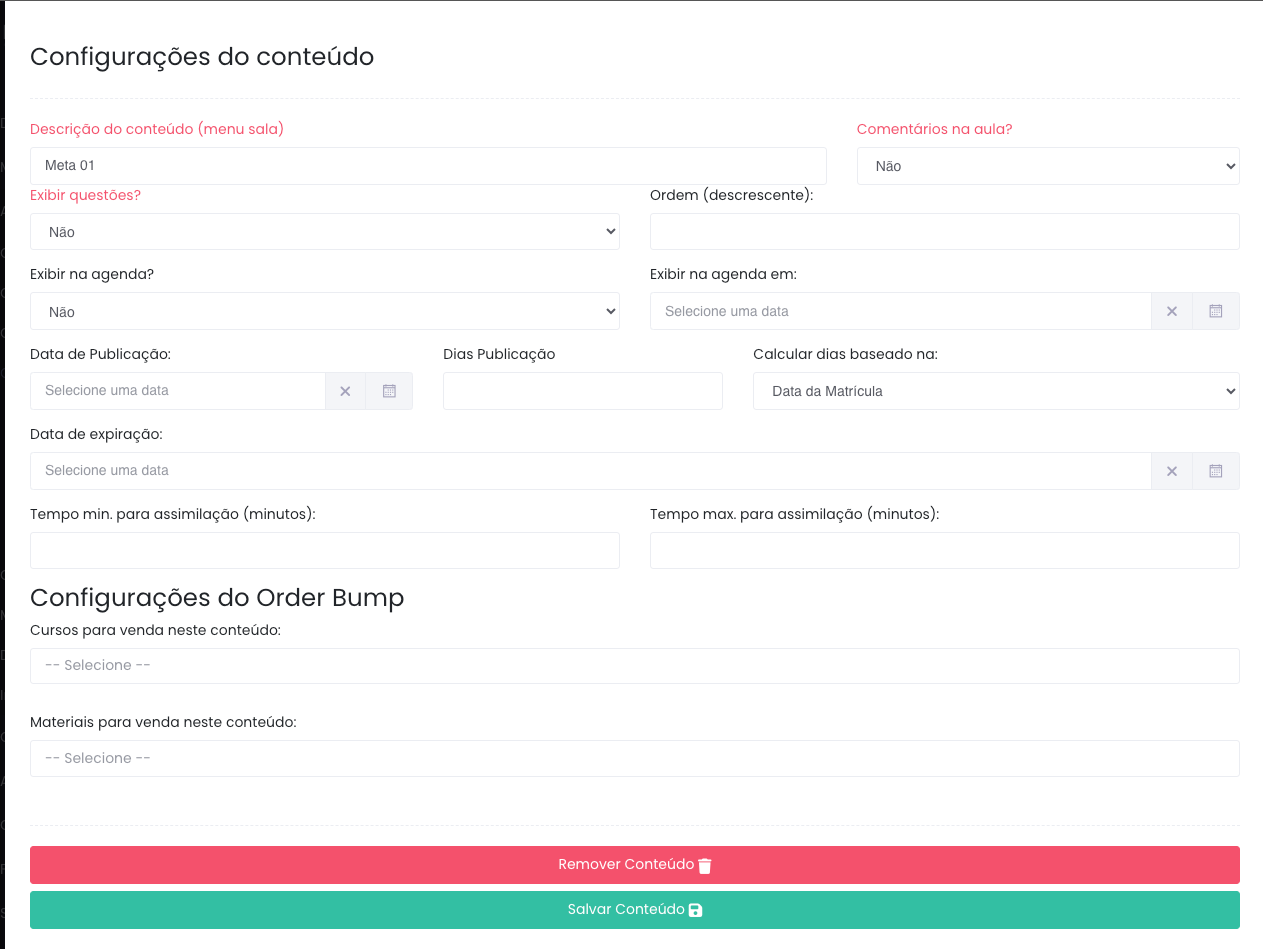Click the Salvar Conteúdo button
1263x949 pixels.
(634, 910)
